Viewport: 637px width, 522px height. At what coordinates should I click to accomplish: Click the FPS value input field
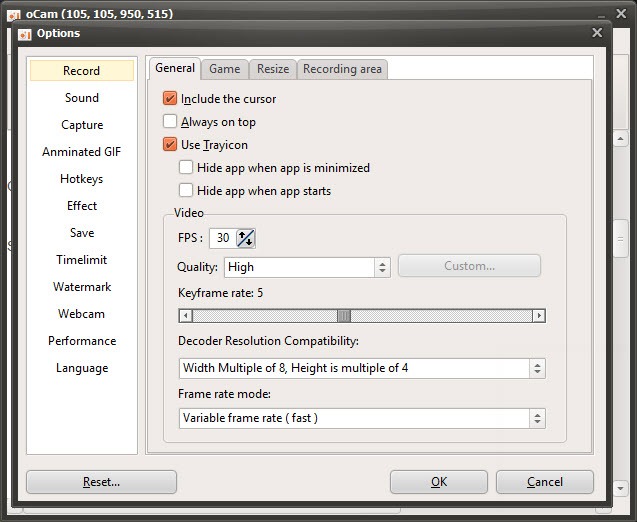pos(223,238)
